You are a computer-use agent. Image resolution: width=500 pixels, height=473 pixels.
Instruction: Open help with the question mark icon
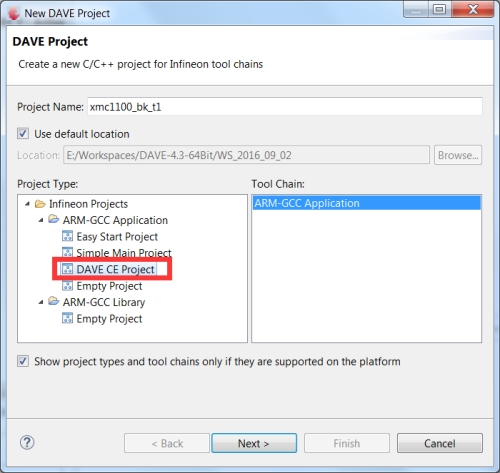point(27,443)
